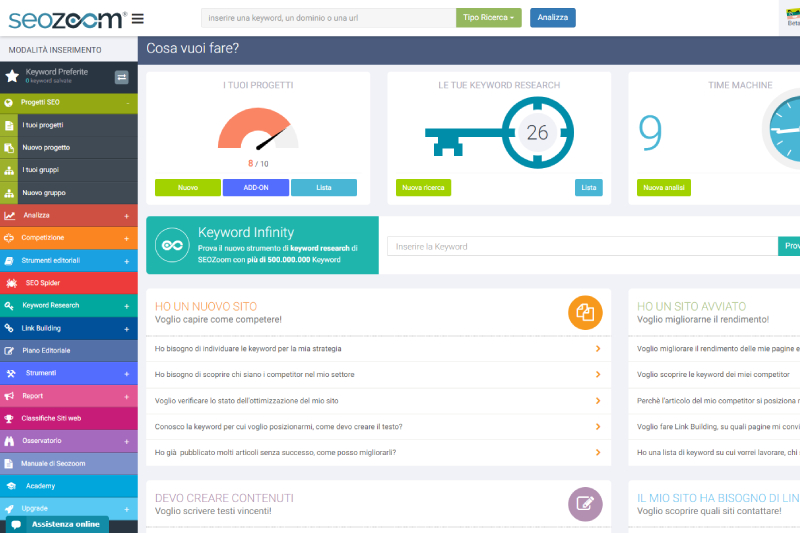Viewport: 800px width, 533px height.
Task: Click the orange copy icon in Ho un nuovo sito
Action: point(585,313)
